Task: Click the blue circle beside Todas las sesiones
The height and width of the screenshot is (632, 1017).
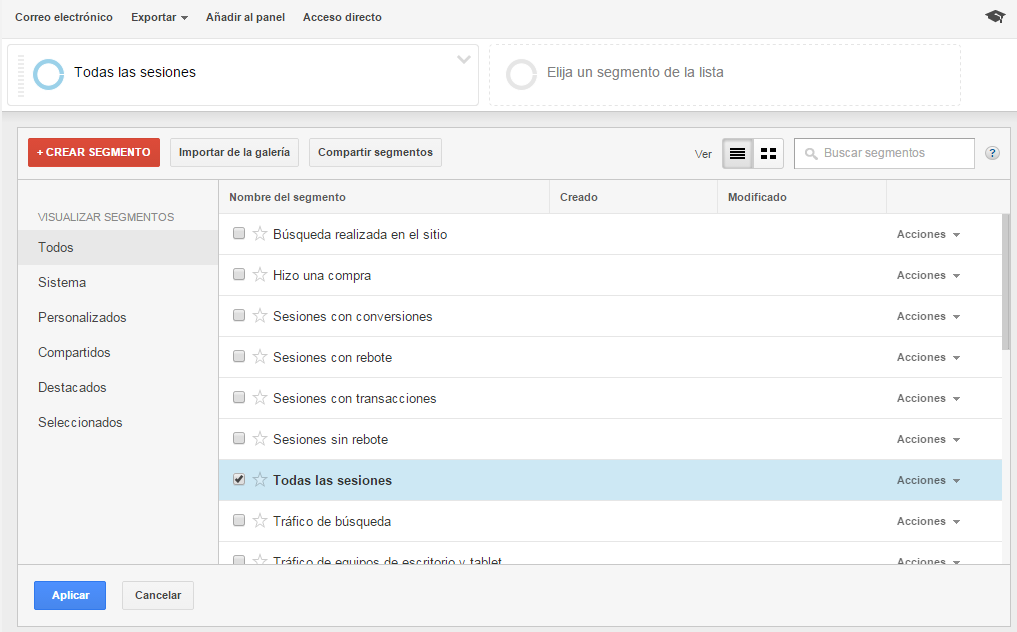Action: 57,73
